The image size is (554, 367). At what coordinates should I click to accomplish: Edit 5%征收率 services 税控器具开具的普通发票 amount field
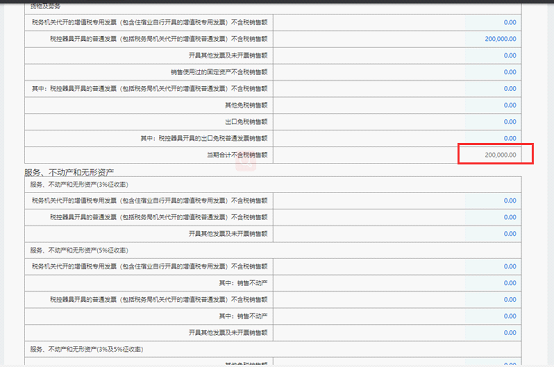pyautogui.click(x=397, y=300)
